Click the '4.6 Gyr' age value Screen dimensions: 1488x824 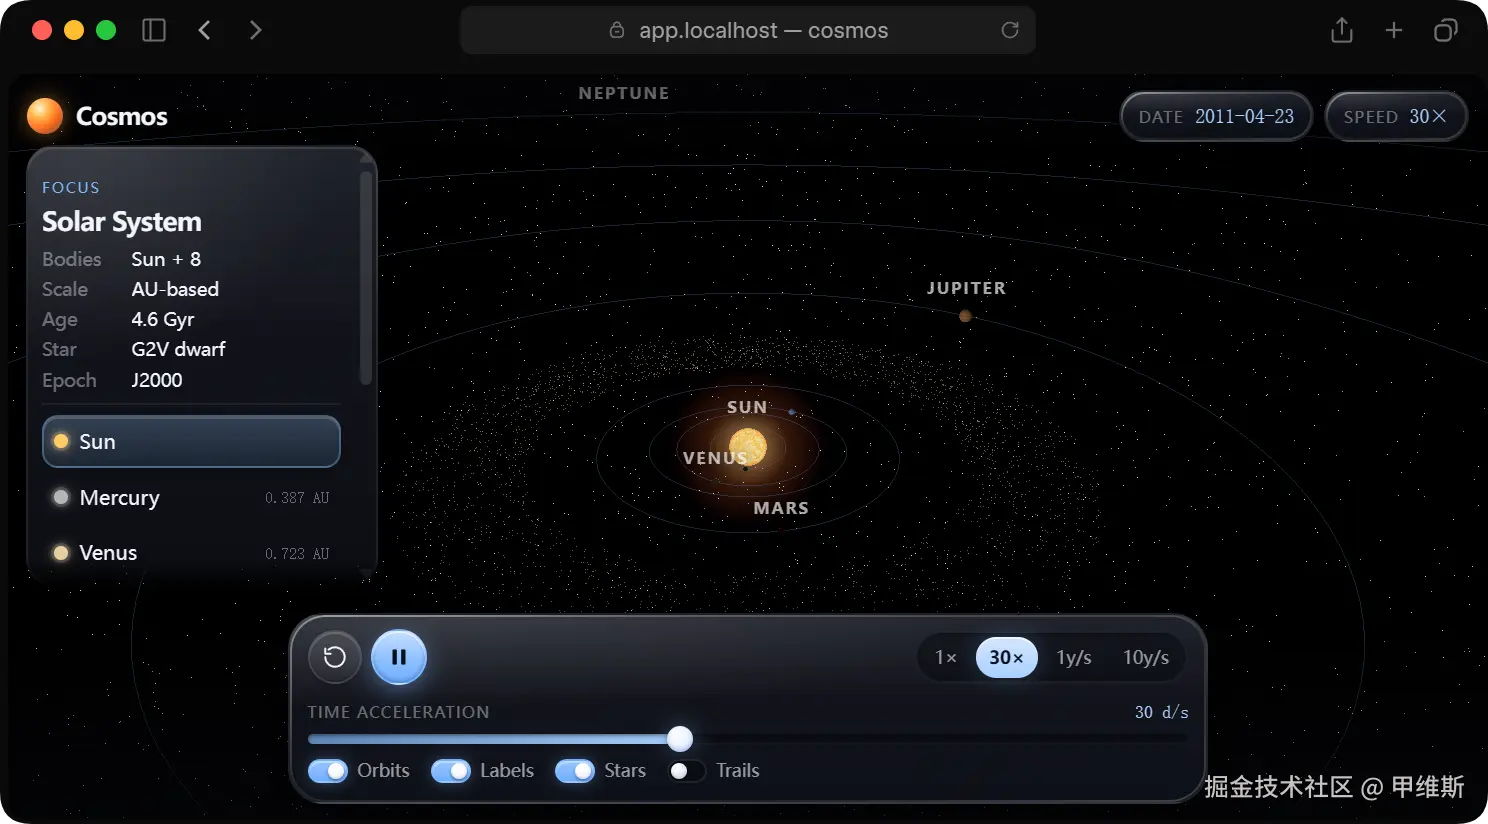click(163, 319)
